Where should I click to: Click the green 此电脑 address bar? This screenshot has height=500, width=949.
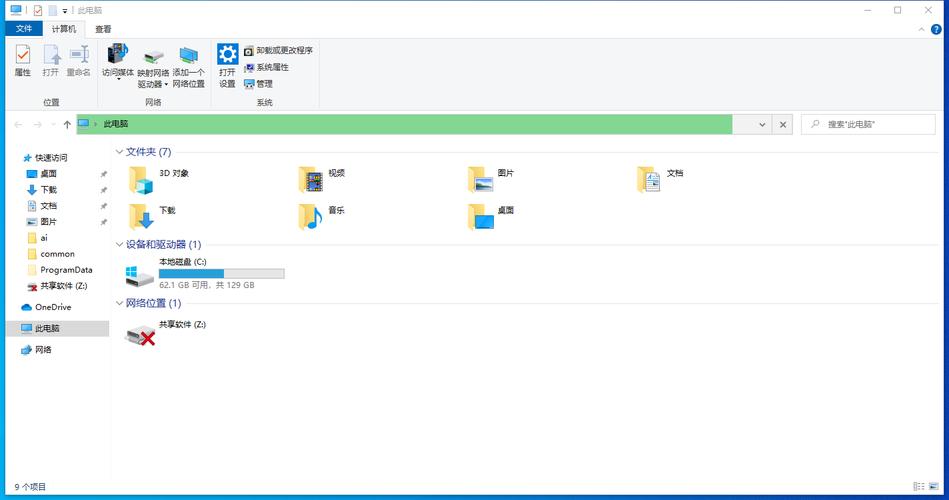click(x=404, y=124)
